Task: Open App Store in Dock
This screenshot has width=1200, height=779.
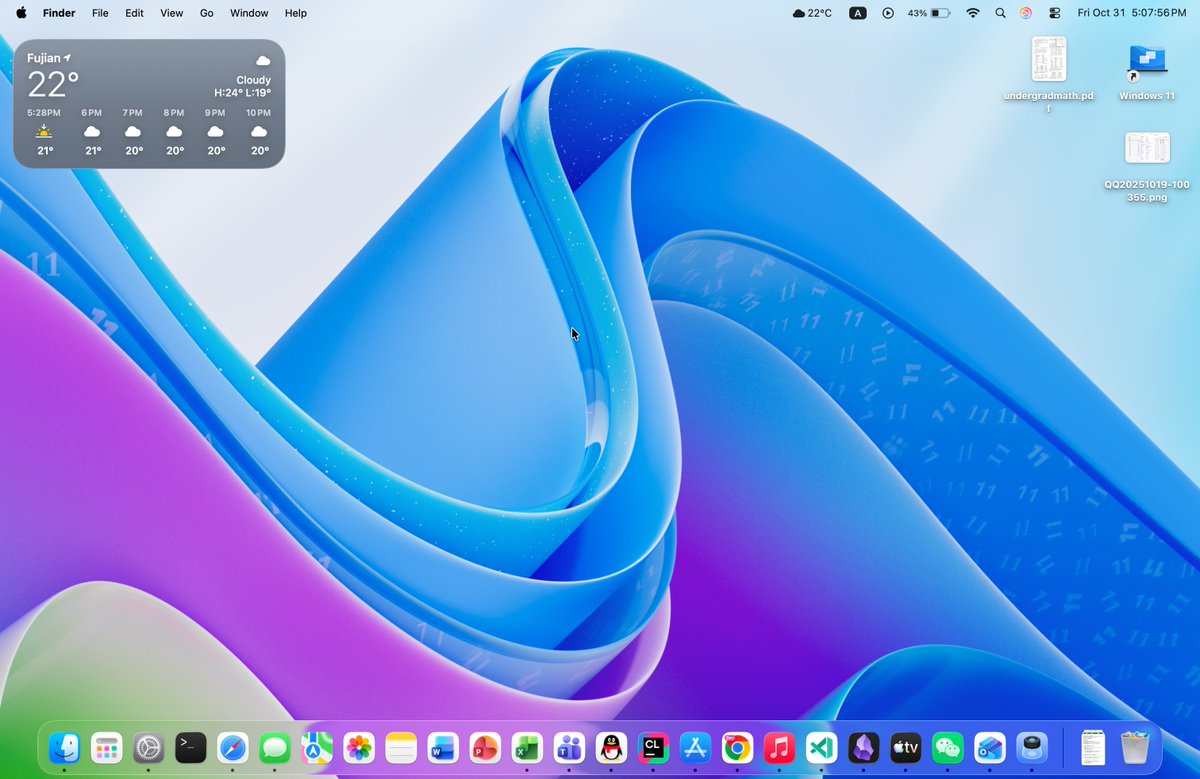Action: tap(695, 747)
